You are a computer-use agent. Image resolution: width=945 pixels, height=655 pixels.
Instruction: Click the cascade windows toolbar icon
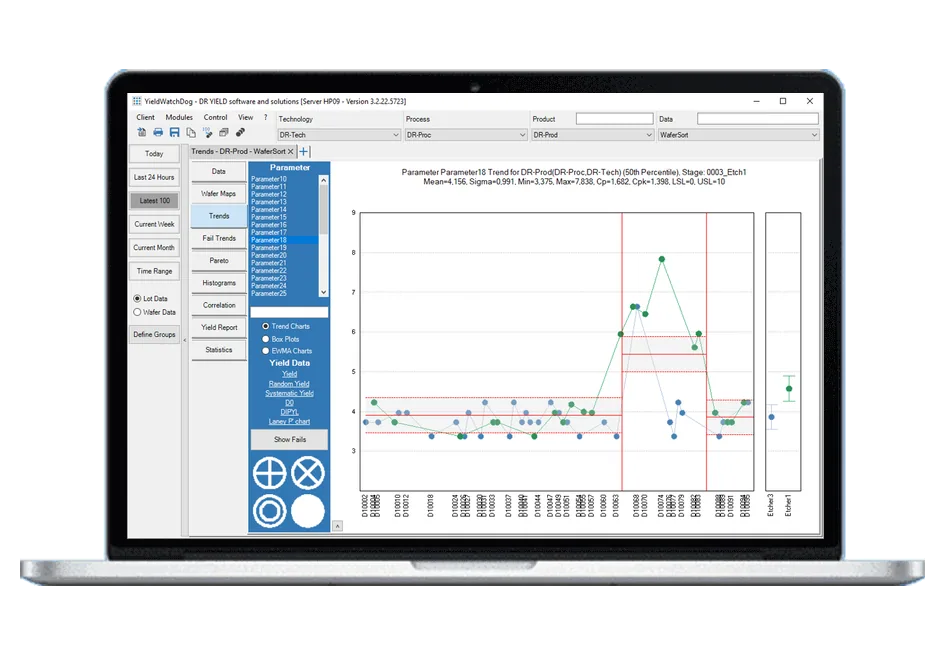point(224,132)
